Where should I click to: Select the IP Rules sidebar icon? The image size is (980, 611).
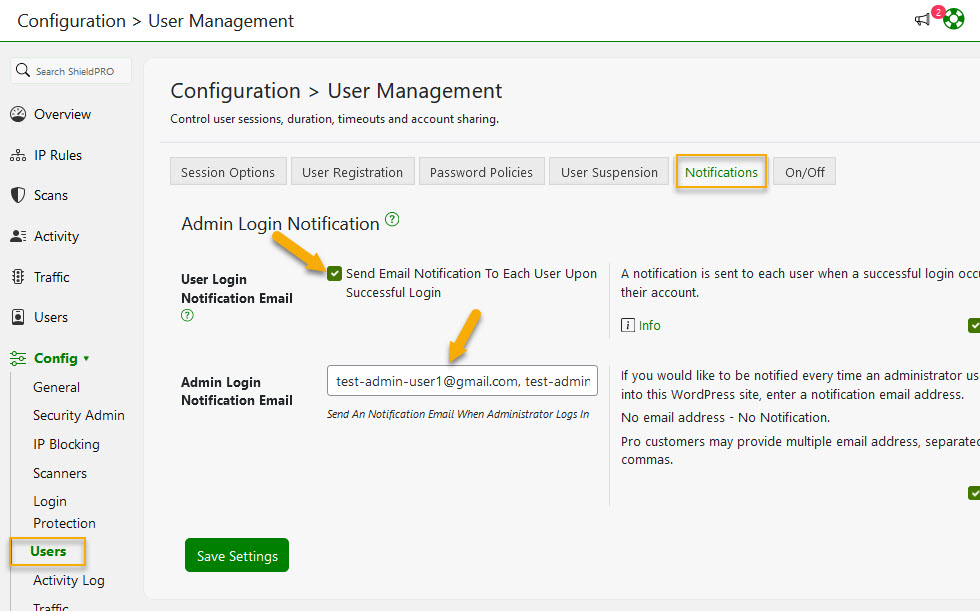(x=17, y=155)
